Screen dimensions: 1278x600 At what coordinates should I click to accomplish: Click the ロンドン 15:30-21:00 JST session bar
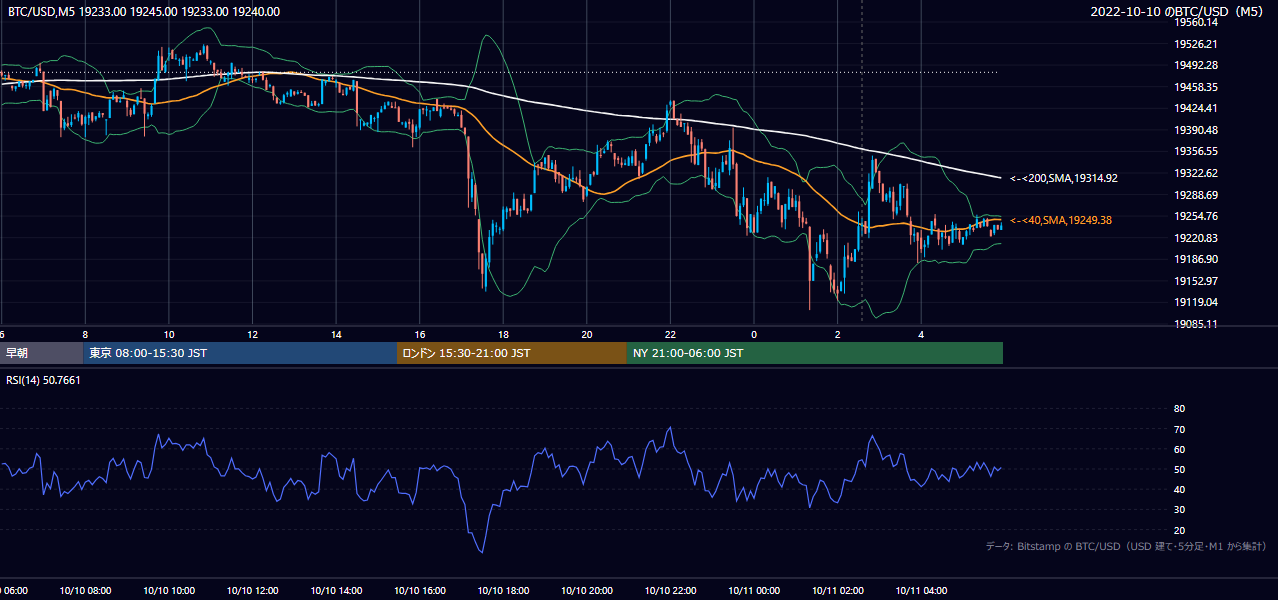click(x=512, y=353)
